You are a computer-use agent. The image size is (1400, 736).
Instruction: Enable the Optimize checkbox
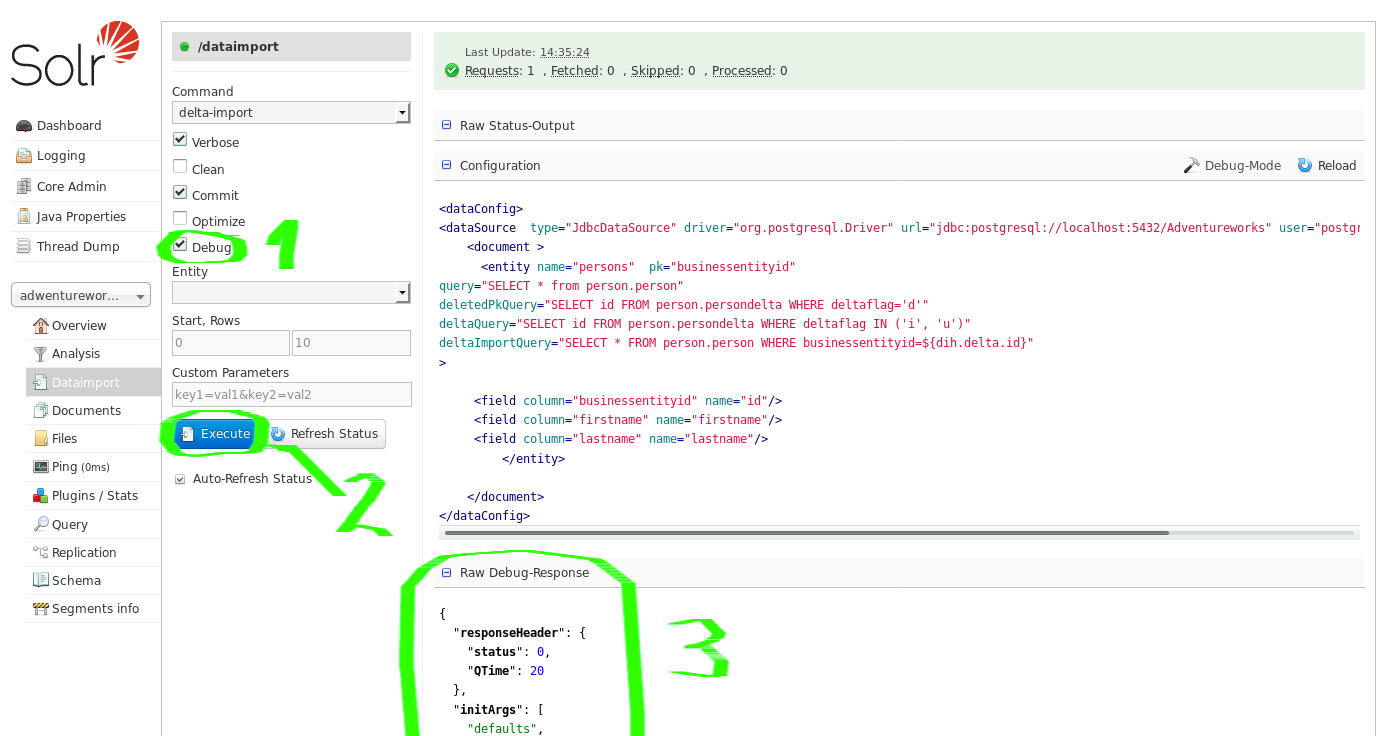click(x=179, y=220)
